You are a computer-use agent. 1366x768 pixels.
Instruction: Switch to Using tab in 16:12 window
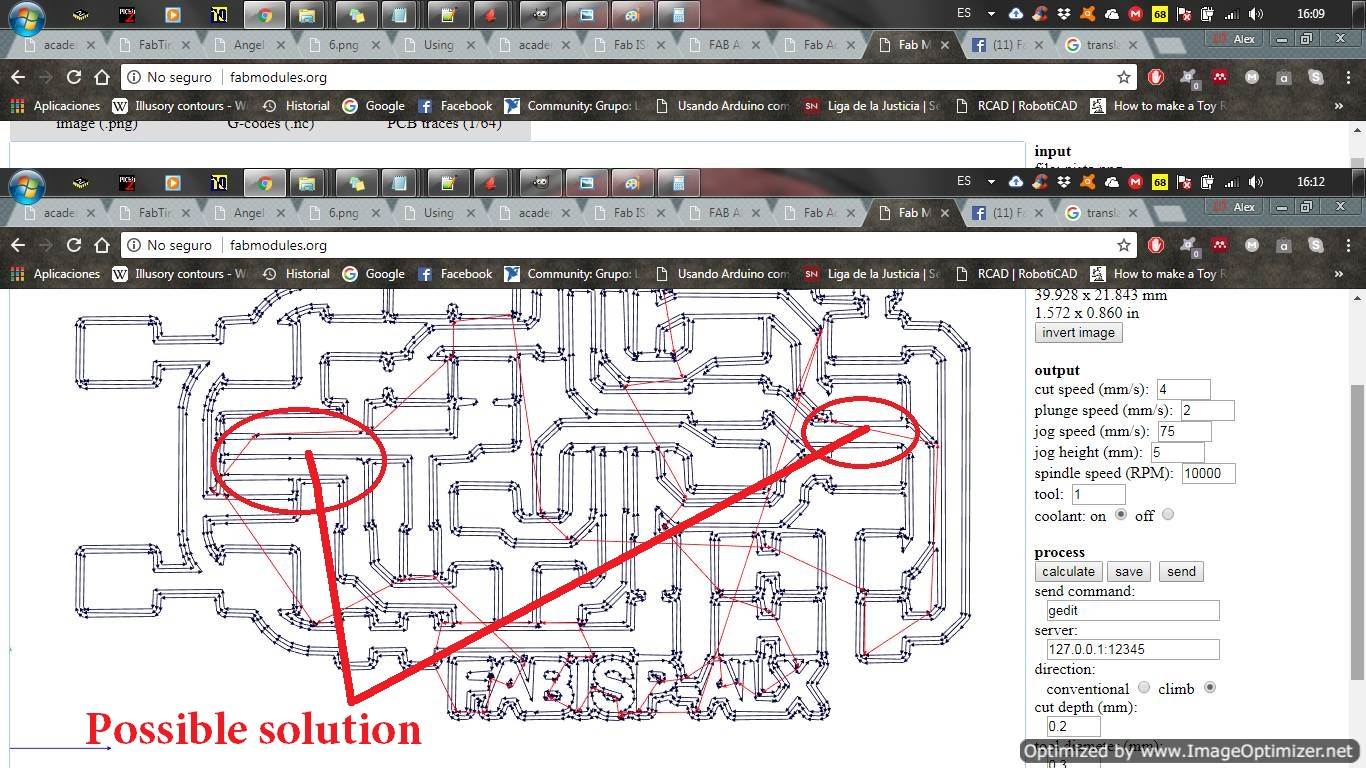pyautogui.click(x=438, y=213)
